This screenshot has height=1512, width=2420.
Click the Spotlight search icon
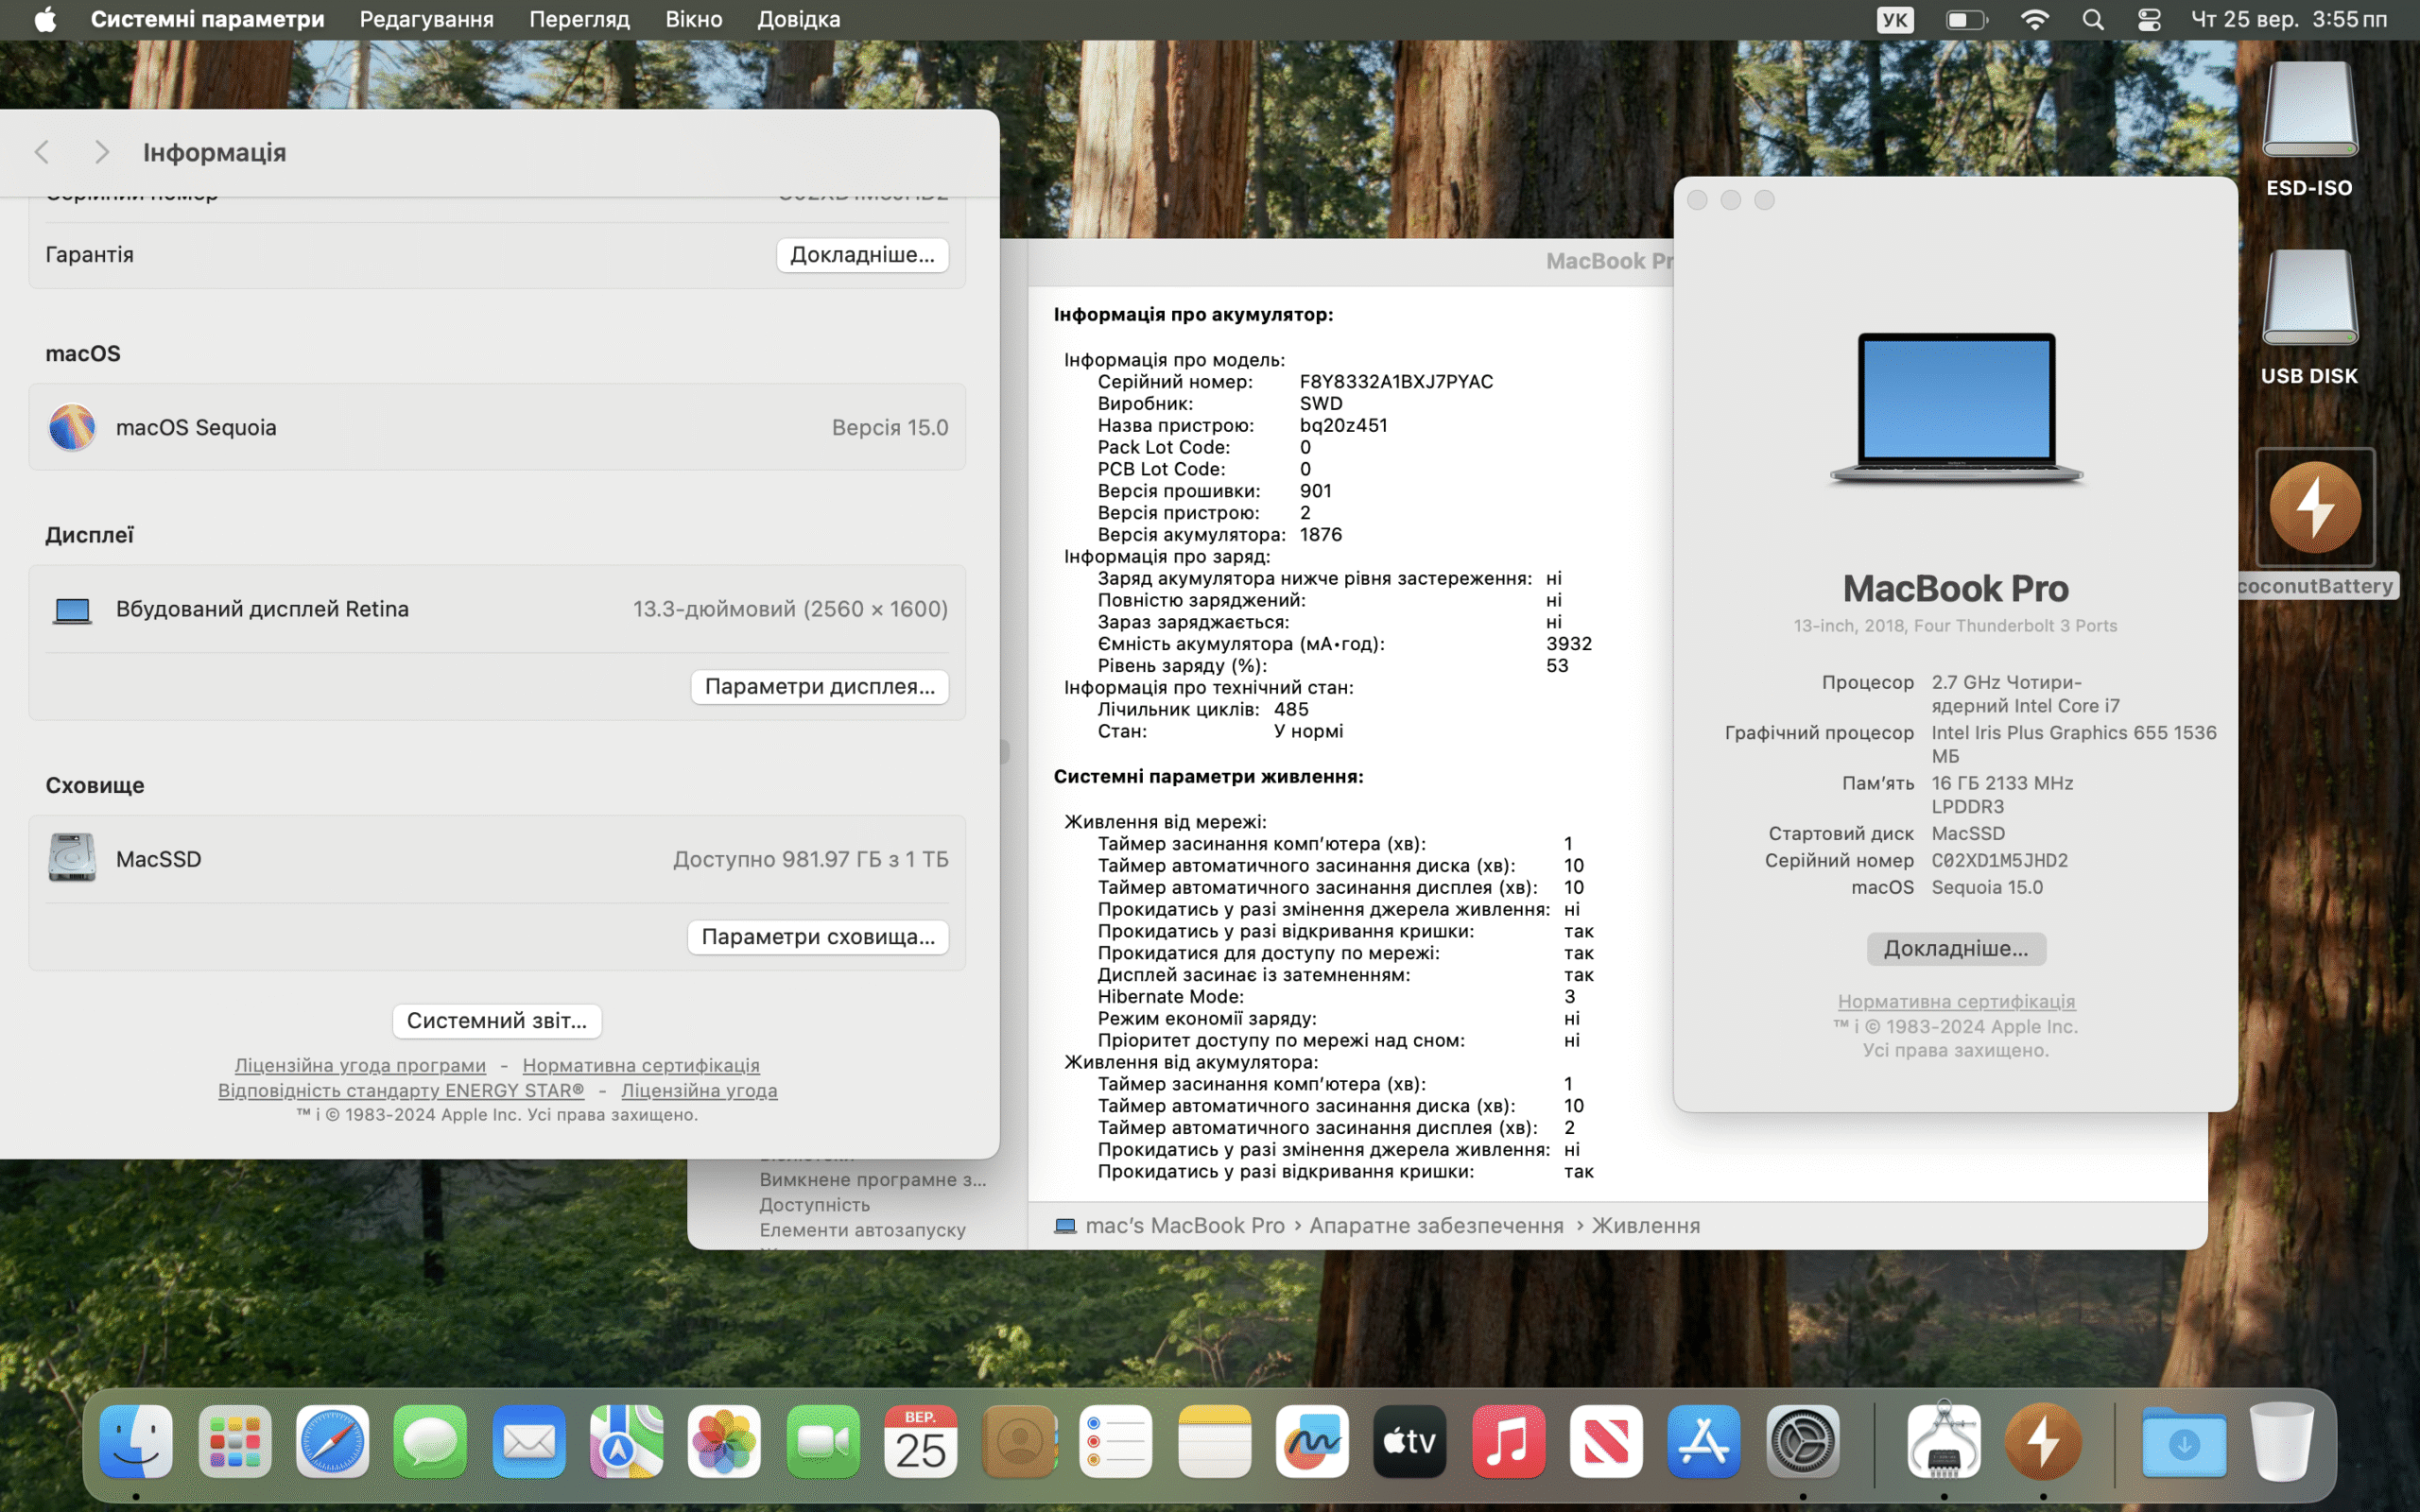point(2092,20)
